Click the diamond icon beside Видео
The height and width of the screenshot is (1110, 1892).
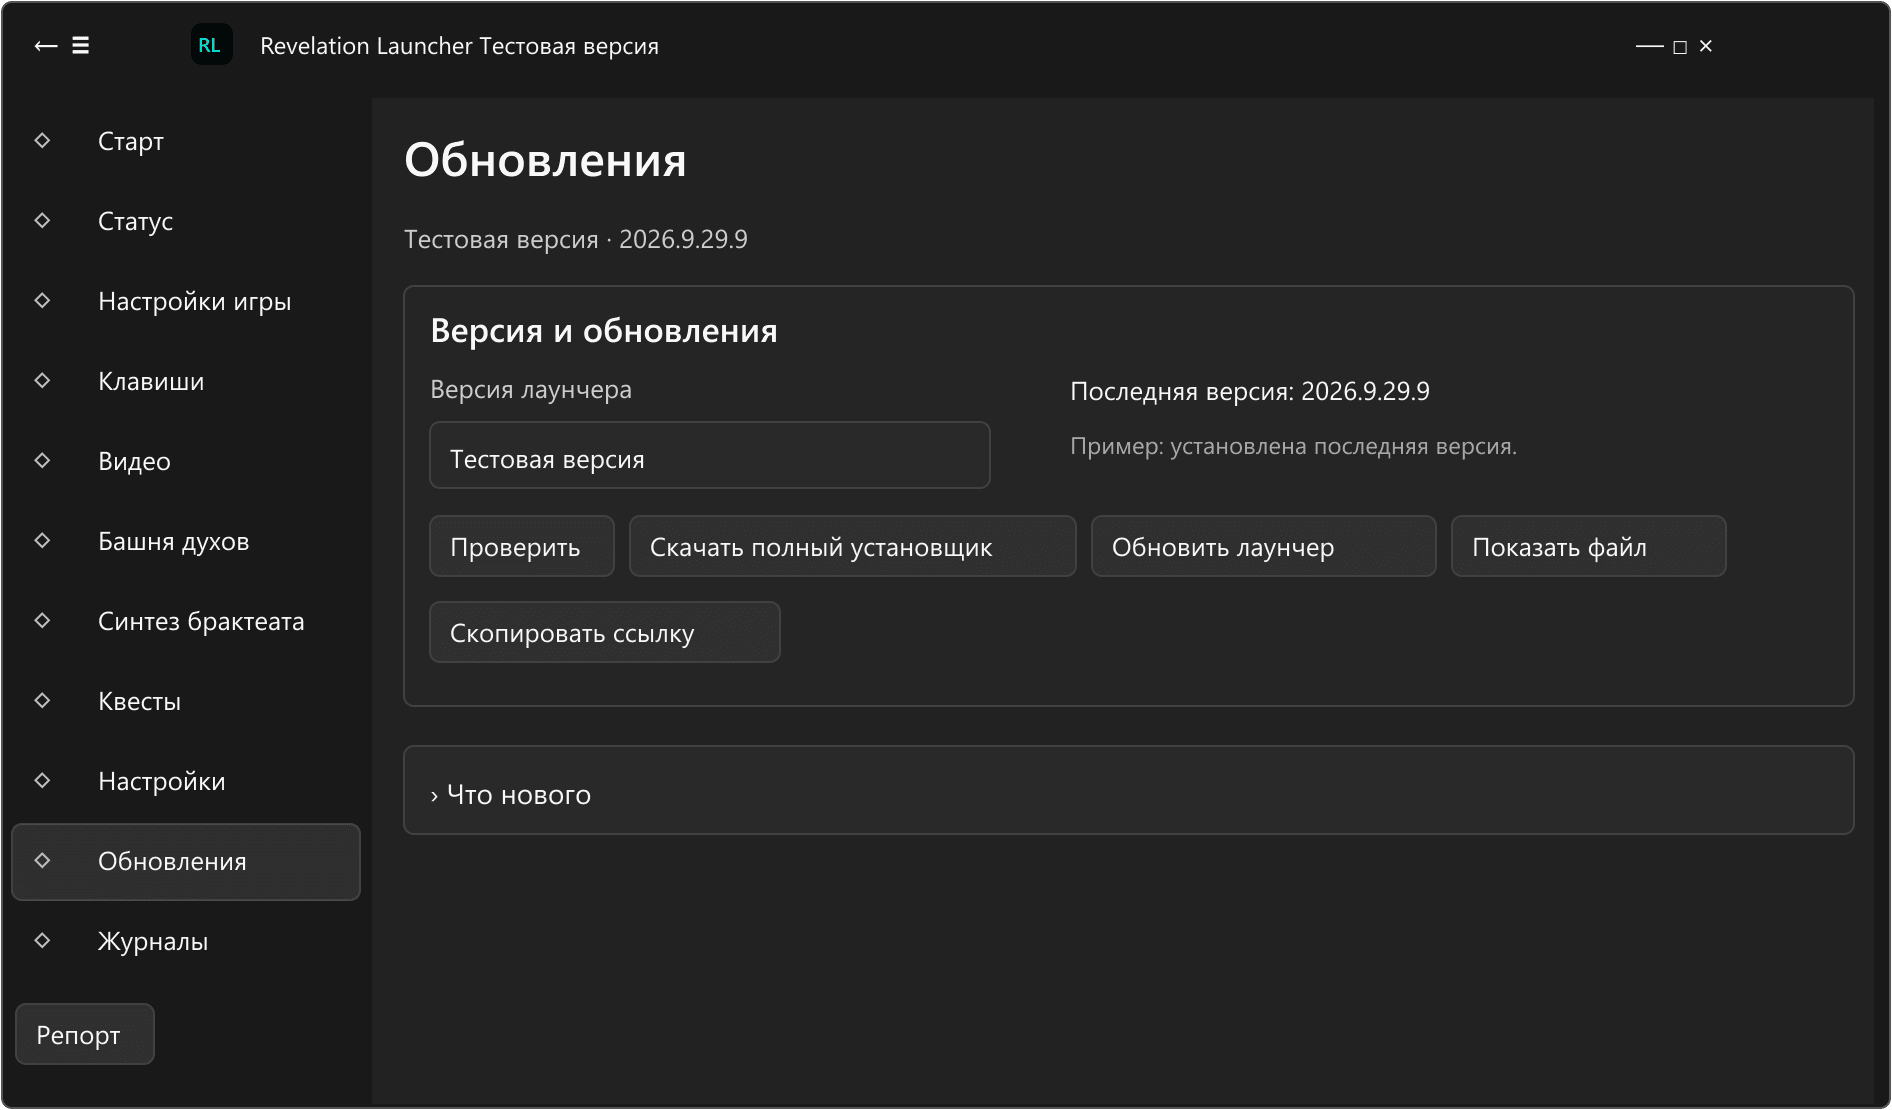point(42,461)
